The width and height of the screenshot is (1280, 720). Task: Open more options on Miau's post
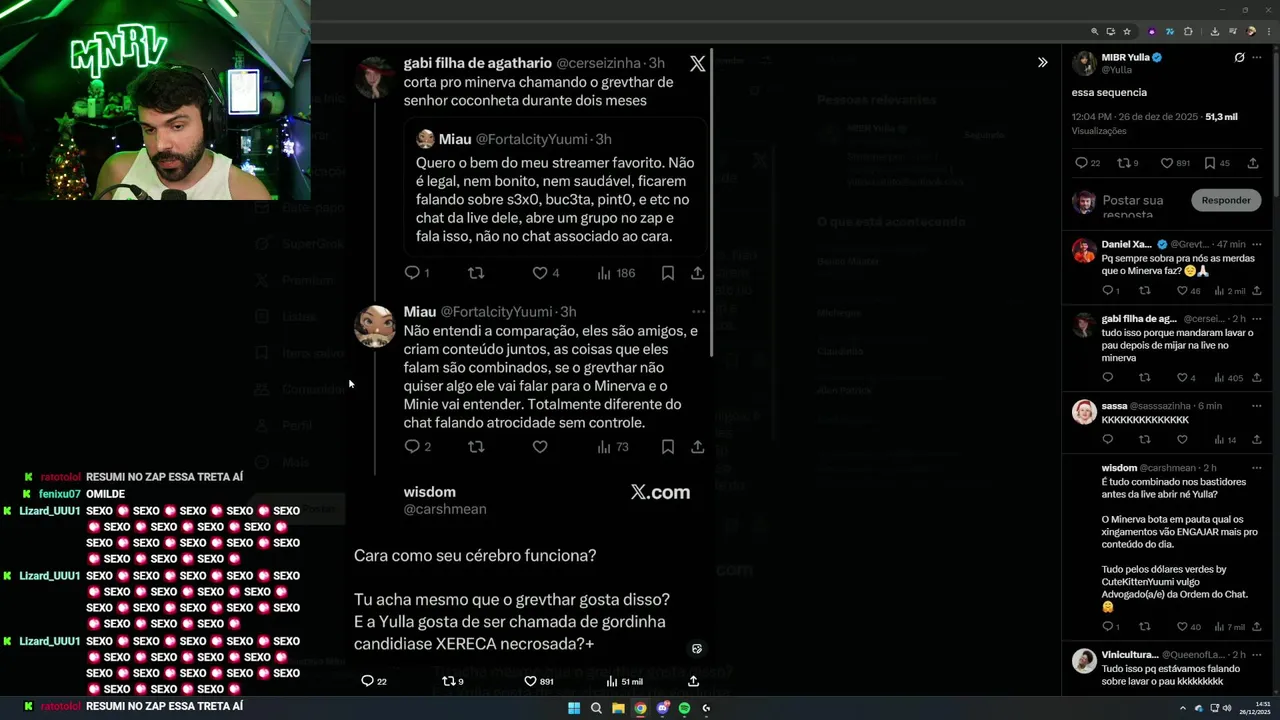[x=698, y=312]
